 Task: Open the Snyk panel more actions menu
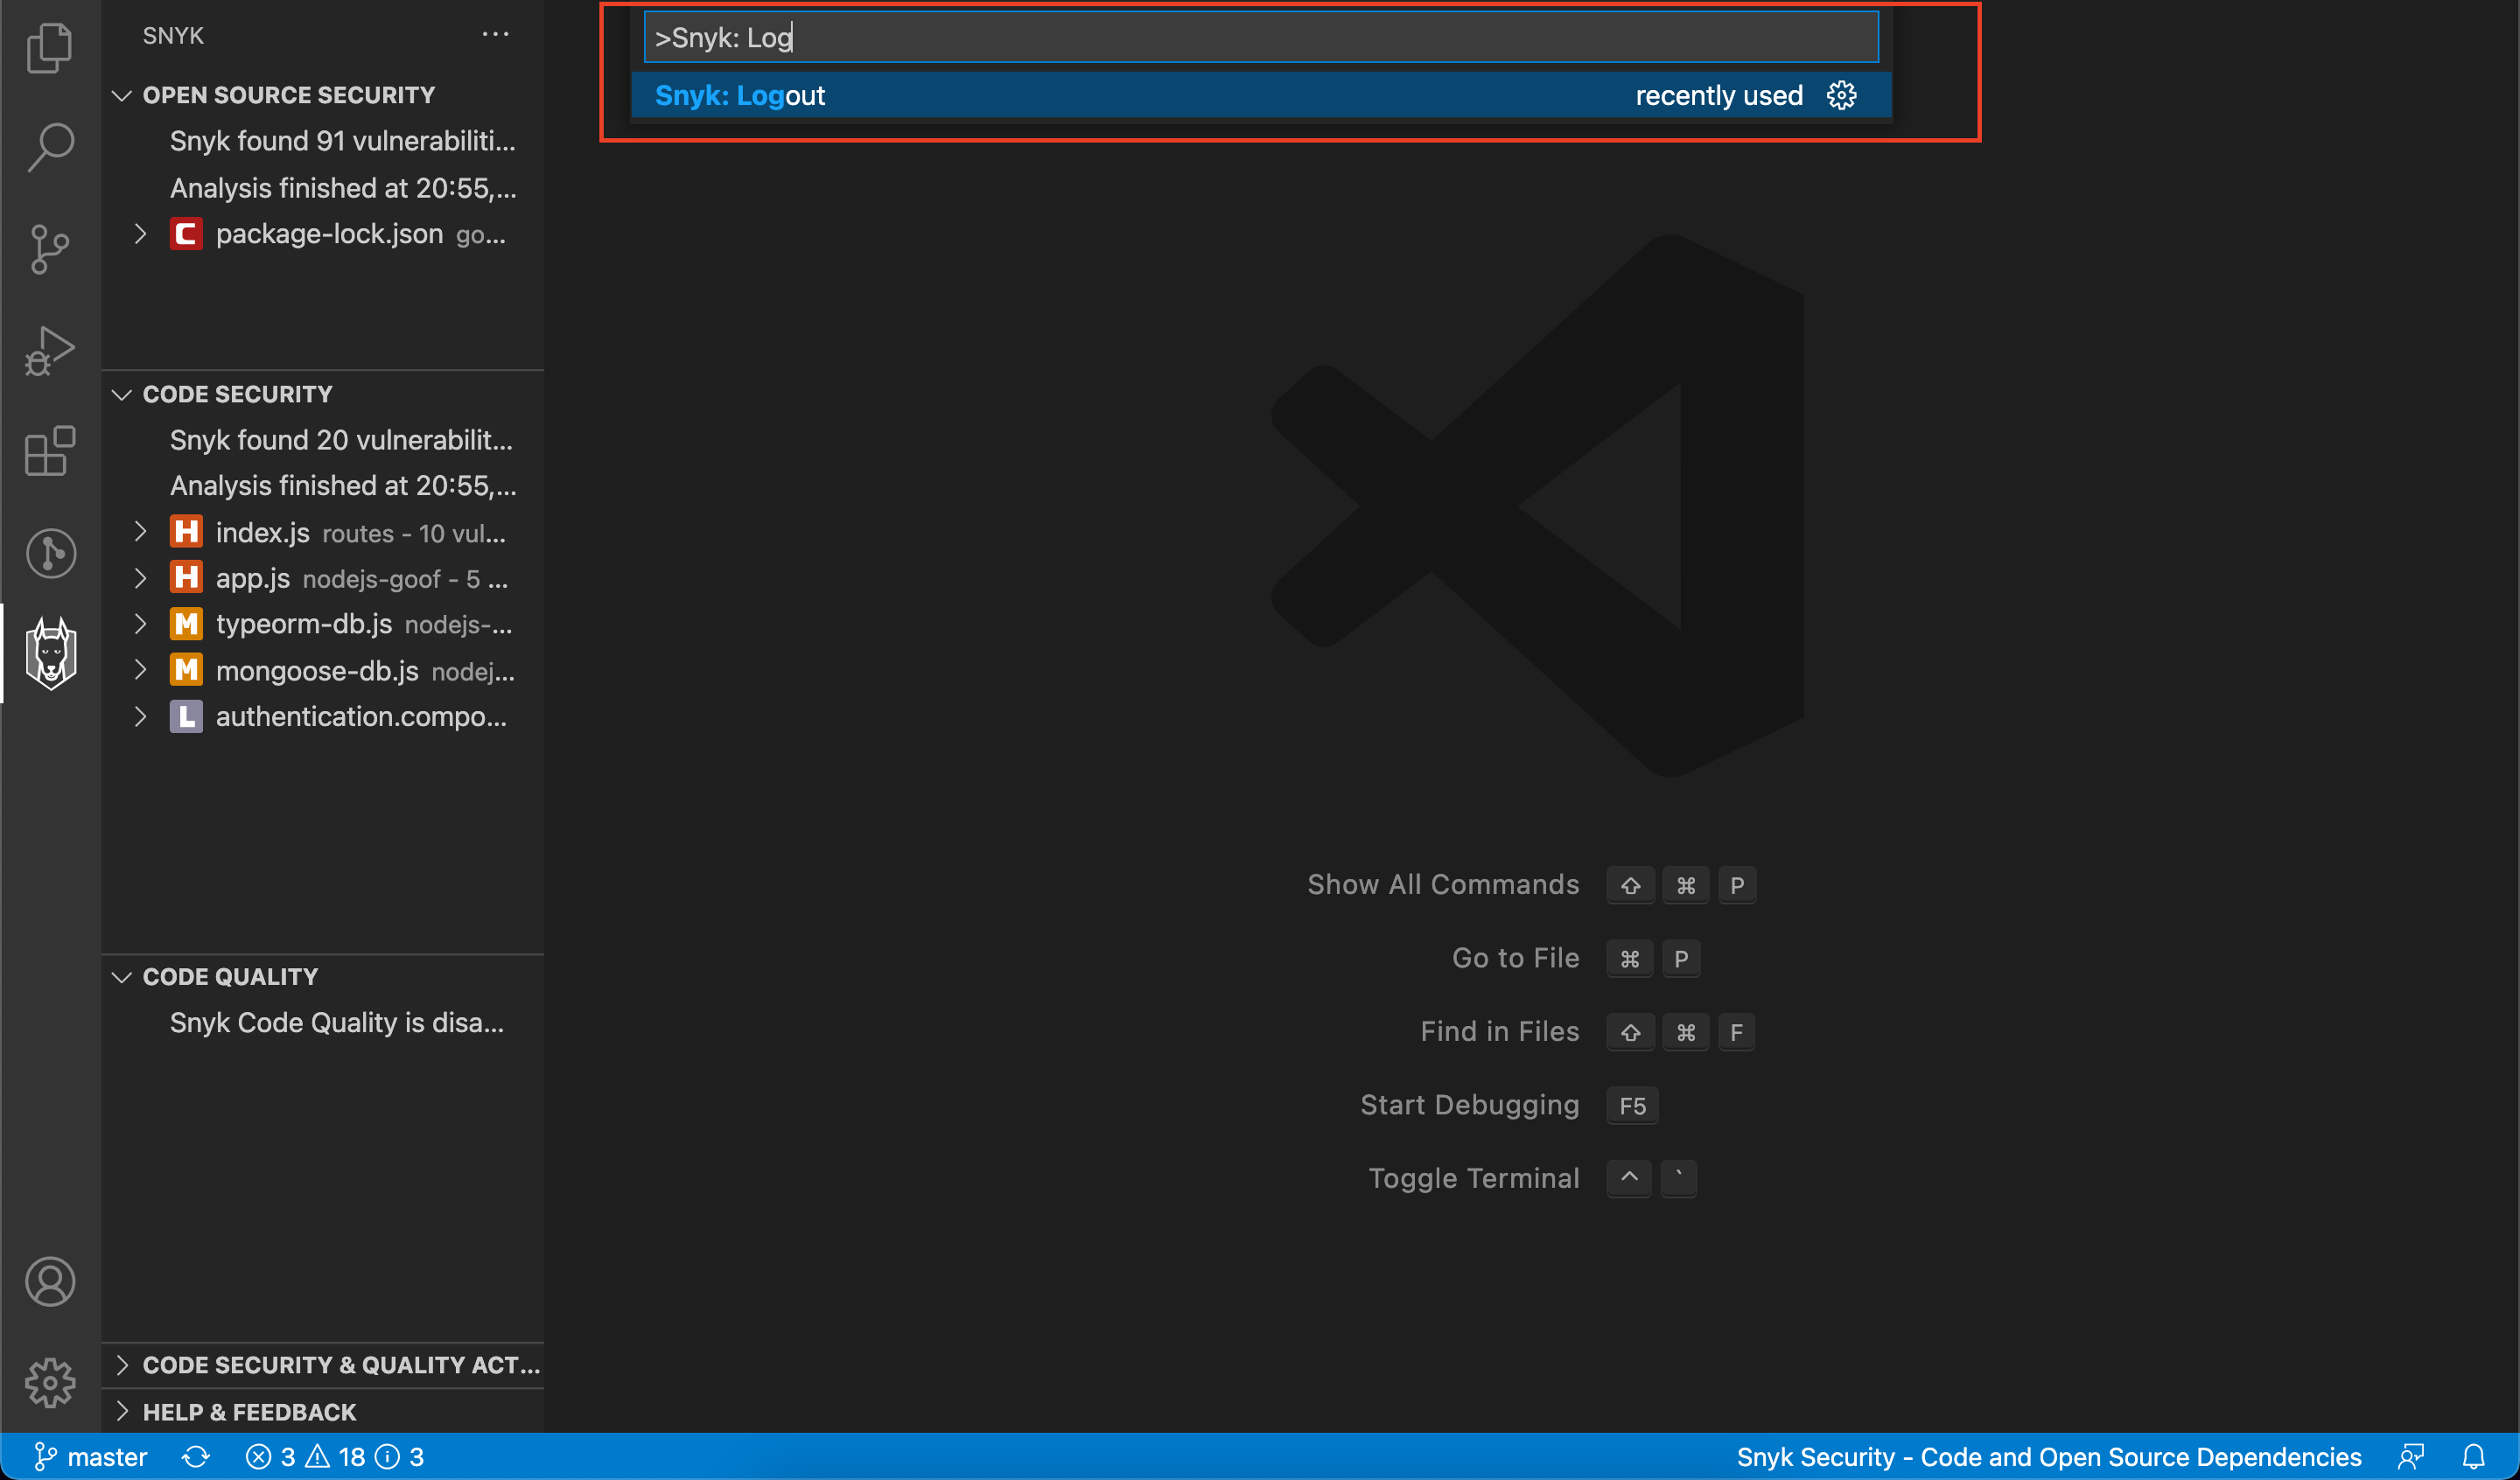pyautogui.click(x=495, y=35)
